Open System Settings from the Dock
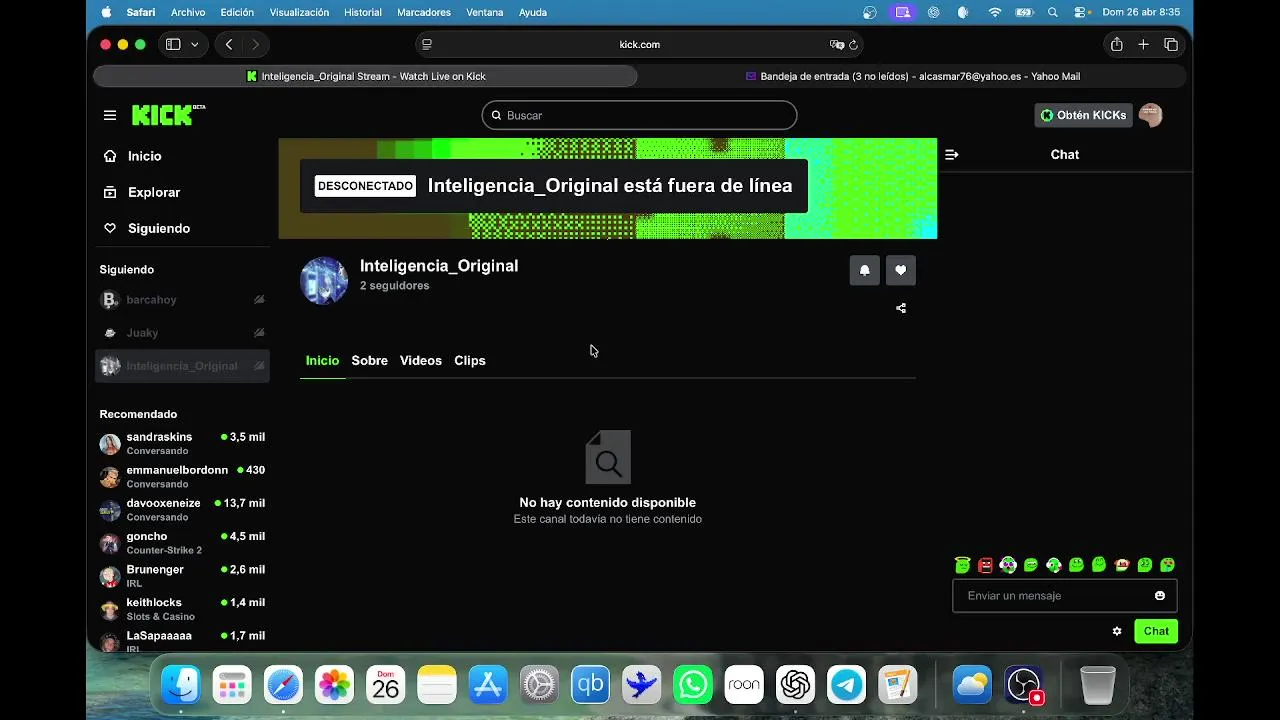The width and height of the screenshot is (1280, 720). pyautogui.click(x=539, y=685)
